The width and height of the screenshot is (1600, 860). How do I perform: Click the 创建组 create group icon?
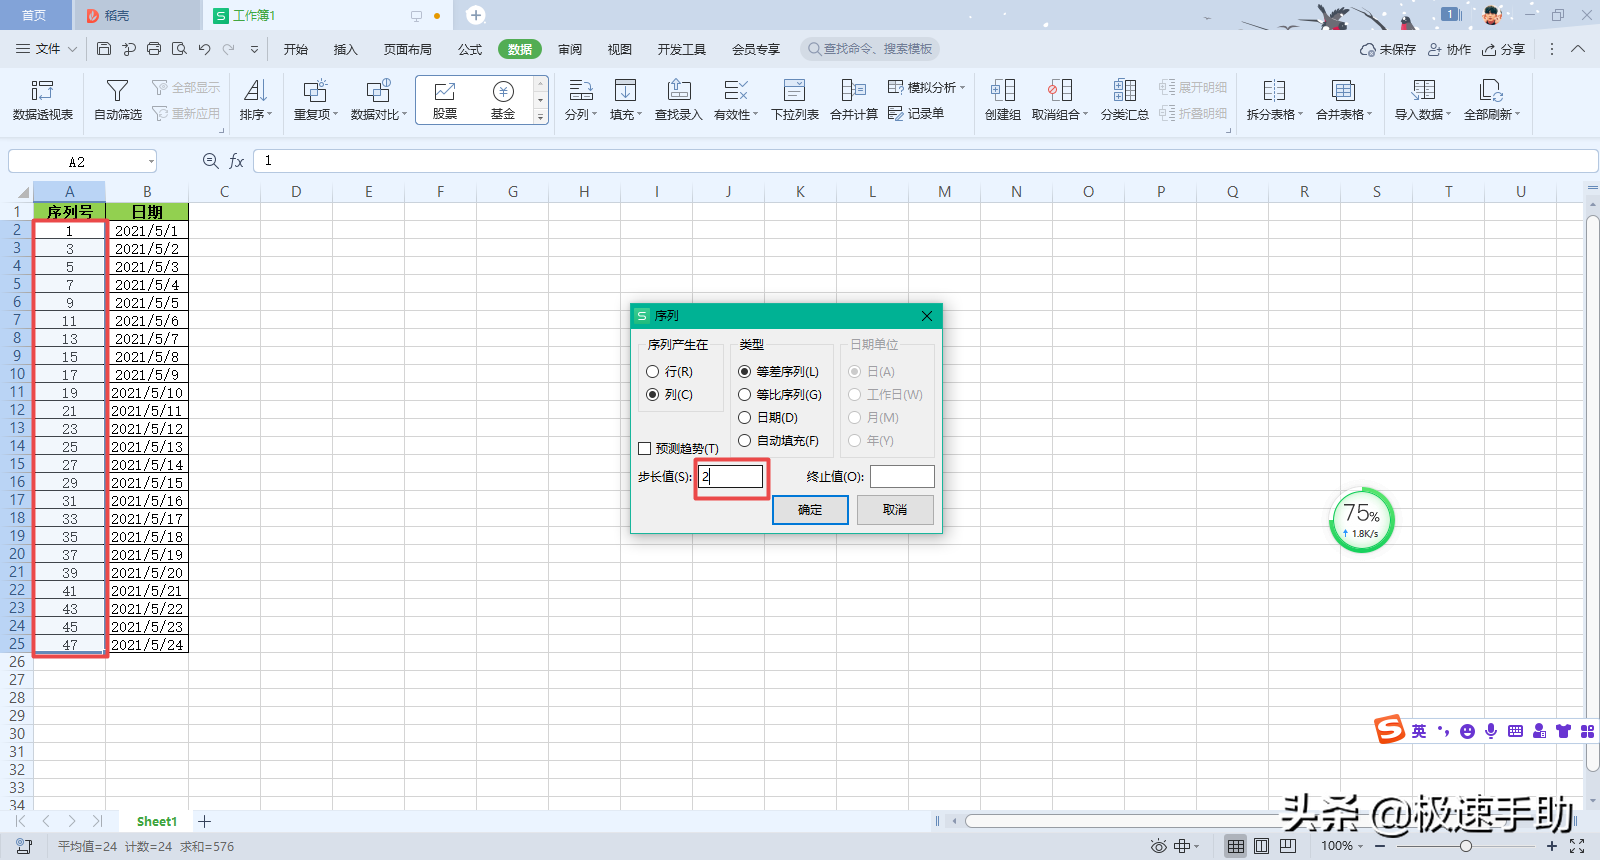coord(1002,91)
